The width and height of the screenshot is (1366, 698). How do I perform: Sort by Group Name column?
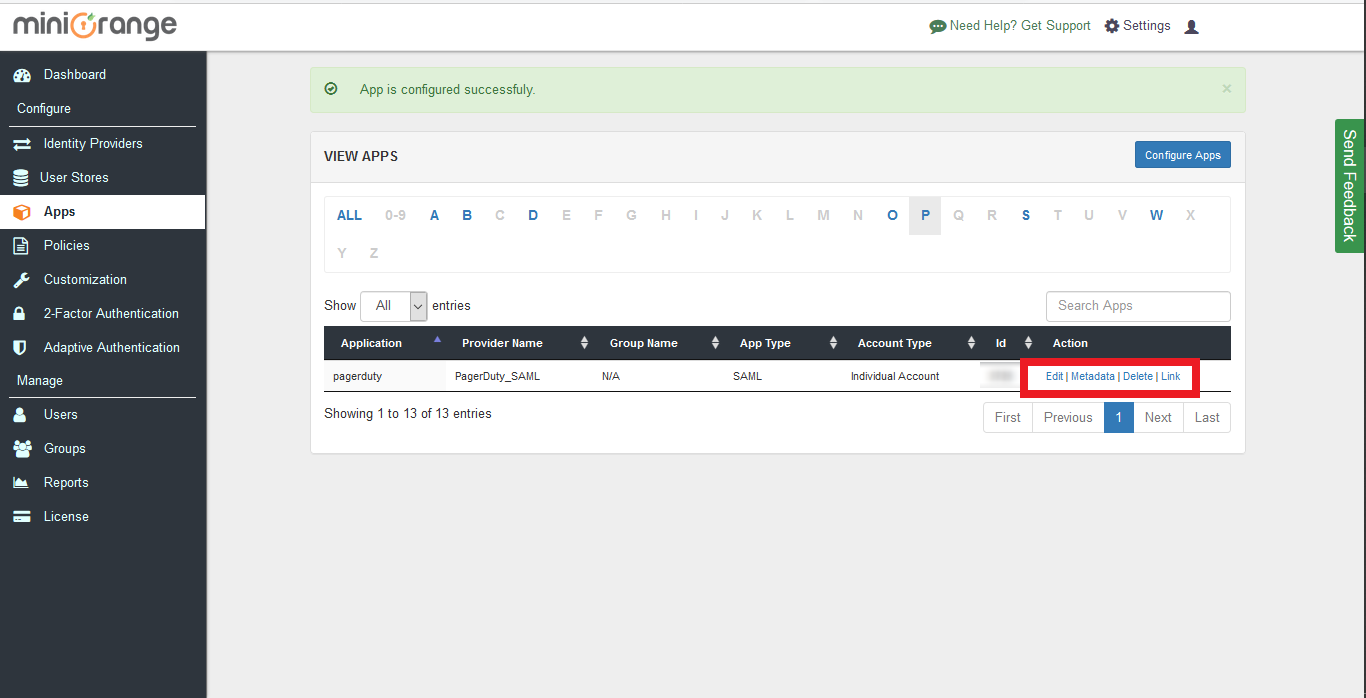(x=660, y=343)
